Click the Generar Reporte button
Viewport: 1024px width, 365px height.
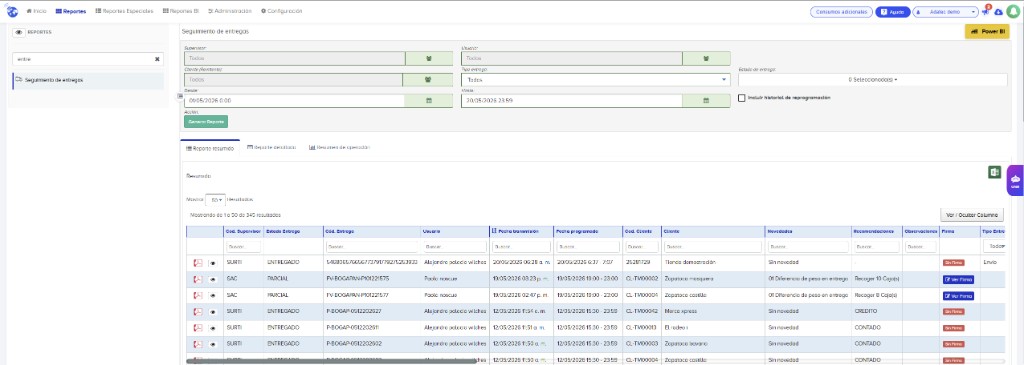[206, 121]
